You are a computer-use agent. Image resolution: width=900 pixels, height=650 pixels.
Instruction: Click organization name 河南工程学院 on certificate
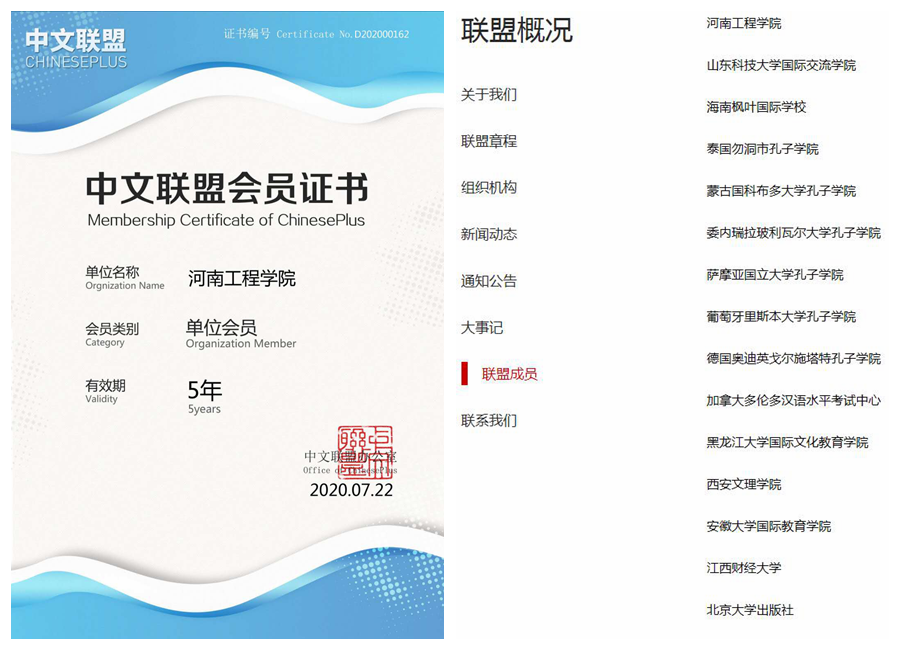point(242,278)
